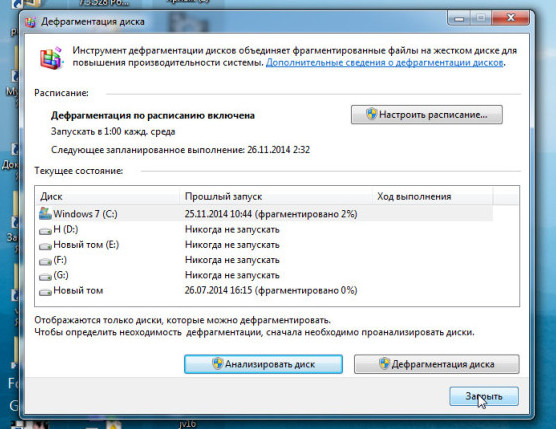The image size is (556, 429).
Task: Click the unlettered Новый том drive icon
Action: 45,292
